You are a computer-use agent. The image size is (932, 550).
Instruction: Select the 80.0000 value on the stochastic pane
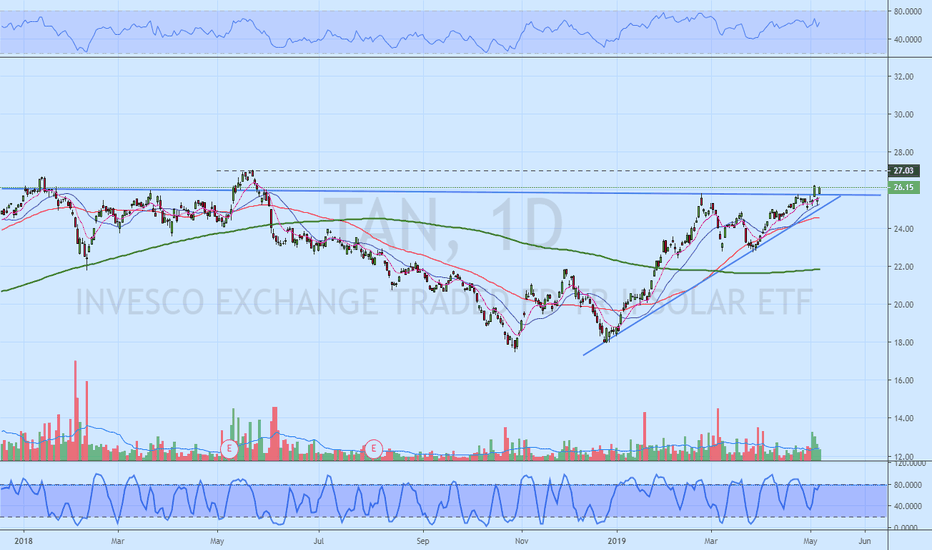(907, 485)
